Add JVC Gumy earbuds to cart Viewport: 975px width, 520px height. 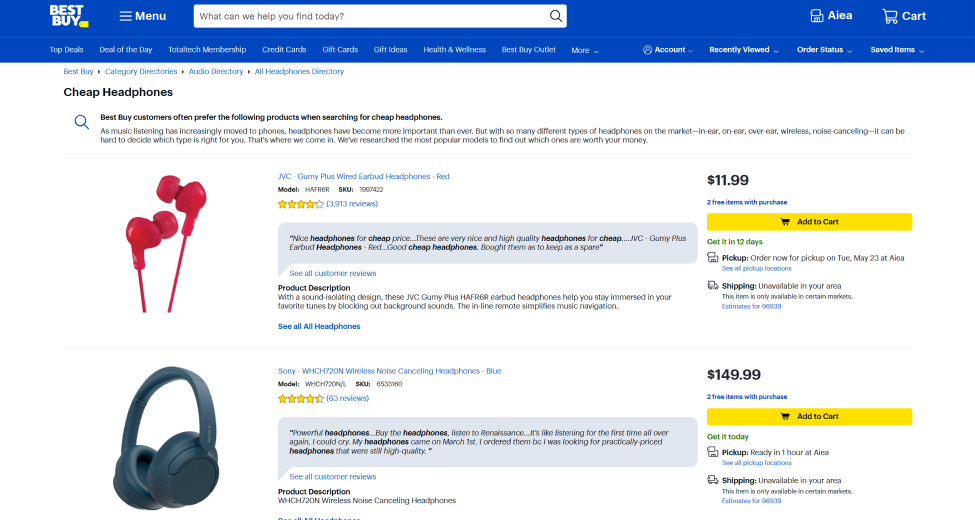(x=809, y=222)
